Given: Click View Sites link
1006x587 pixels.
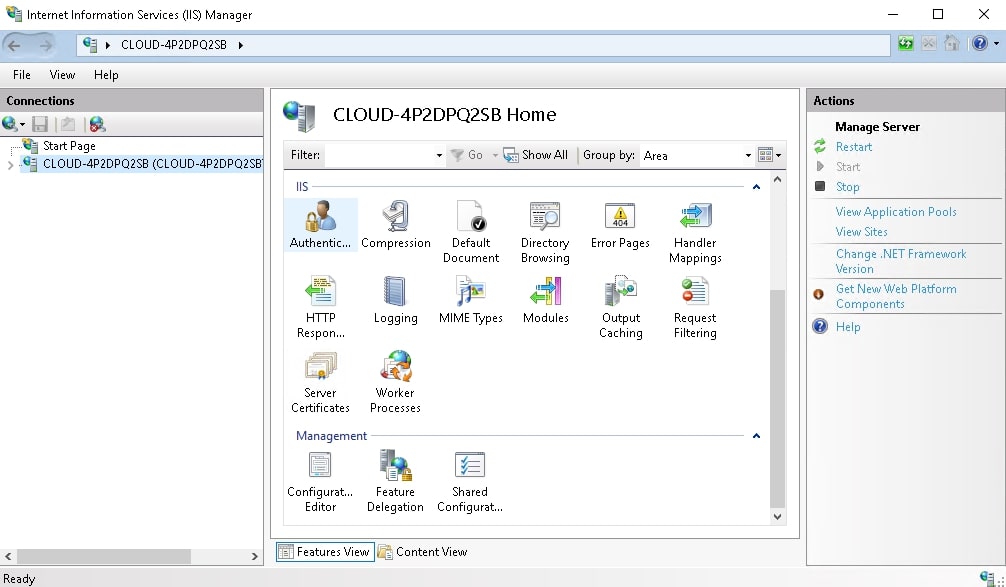Looking at the screenshot, I should (x=862, y=232).
